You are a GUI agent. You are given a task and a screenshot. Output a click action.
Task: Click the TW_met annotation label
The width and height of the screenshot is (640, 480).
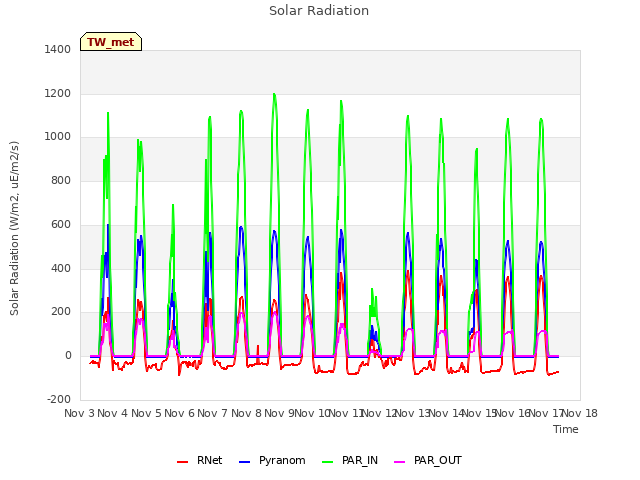point(111,42)
